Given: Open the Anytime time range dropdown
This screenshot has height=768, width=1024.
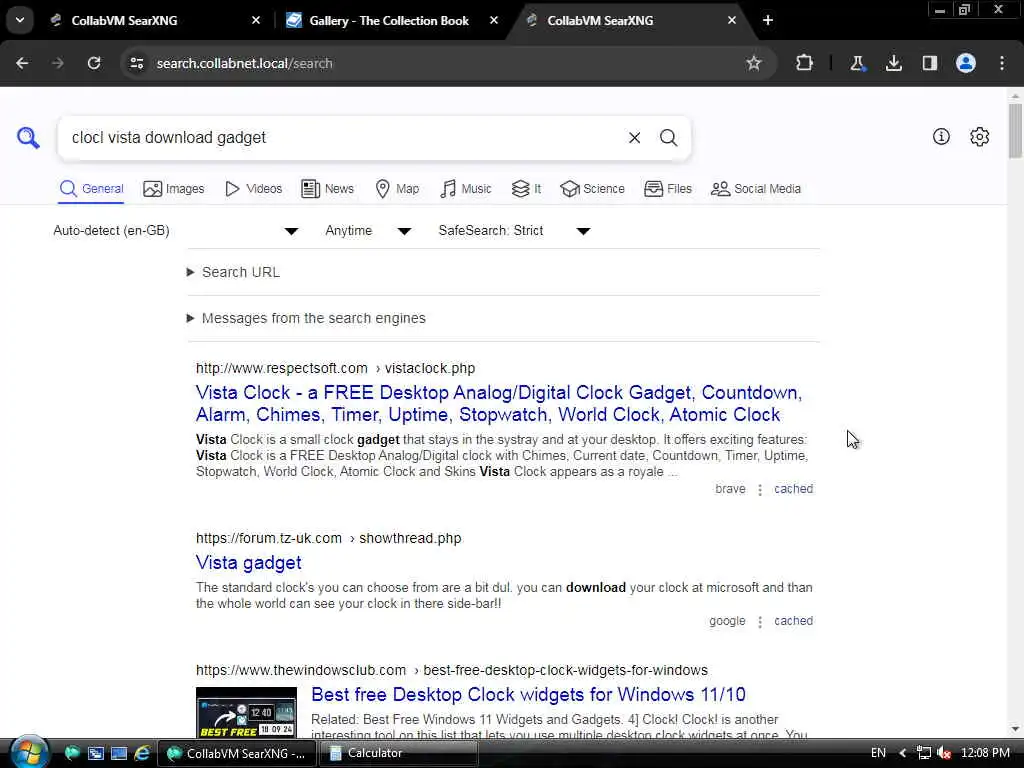Looking at the screenshot, I should 368,231.
